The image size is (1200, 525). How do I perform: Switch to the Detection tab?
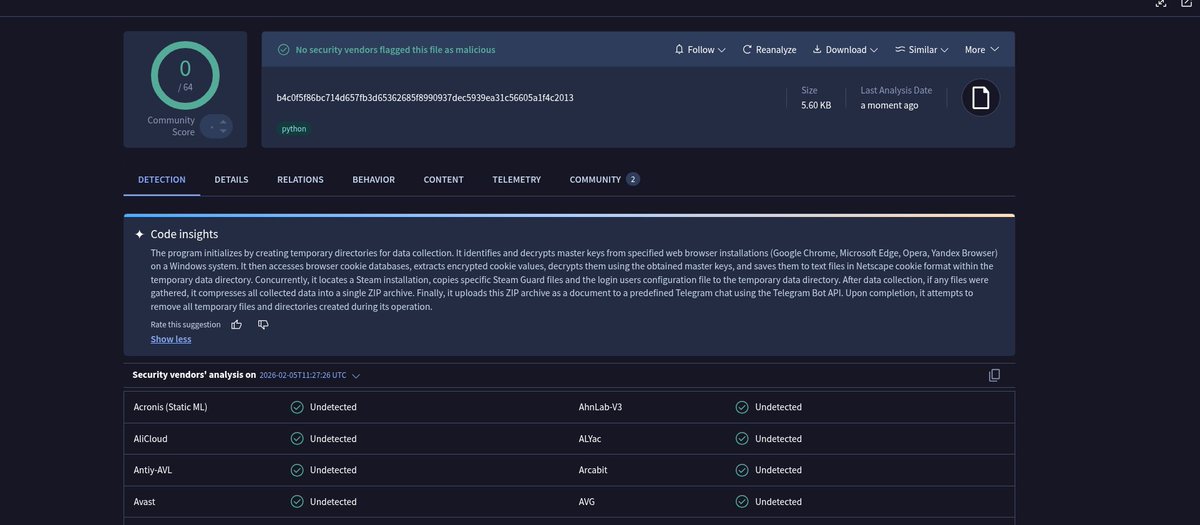coord(162,180)
